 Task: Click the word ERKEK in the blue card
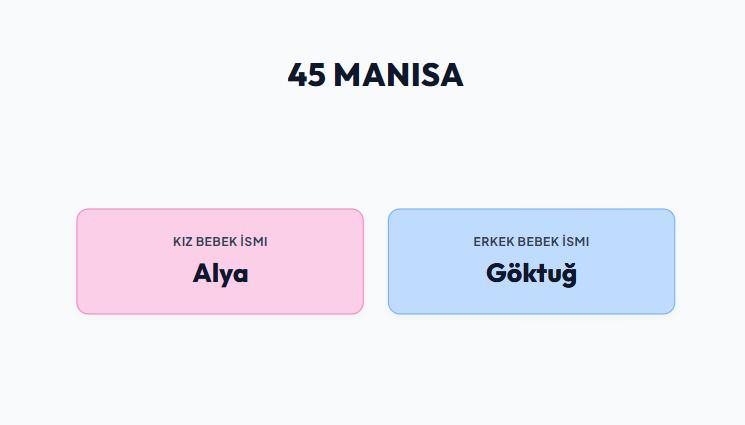pyautogui.click(x=494, y=241)
